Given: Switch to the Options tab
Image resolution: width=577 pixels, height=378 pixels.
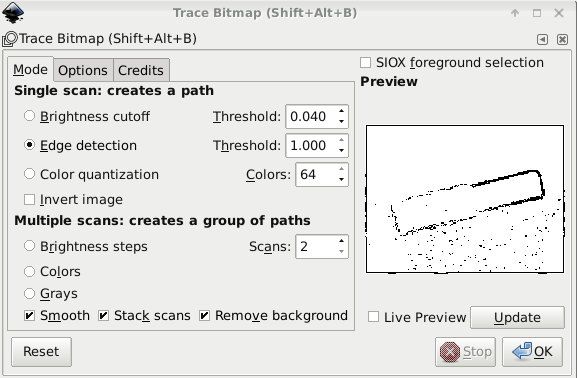Looking at the screenshot, I should tap(83, 70).
